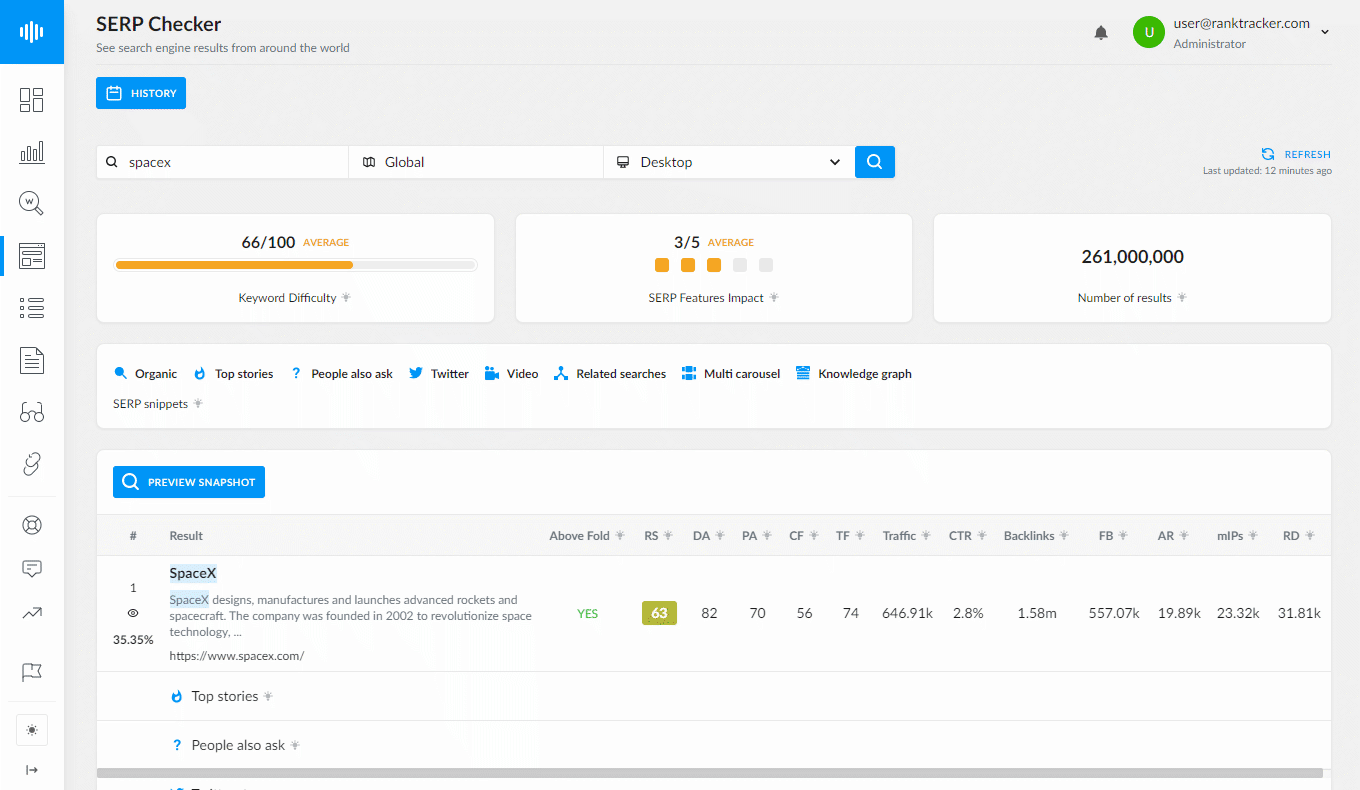
Task: Toggle light/dark theme with the sun icon
Action: pos(32,730)
